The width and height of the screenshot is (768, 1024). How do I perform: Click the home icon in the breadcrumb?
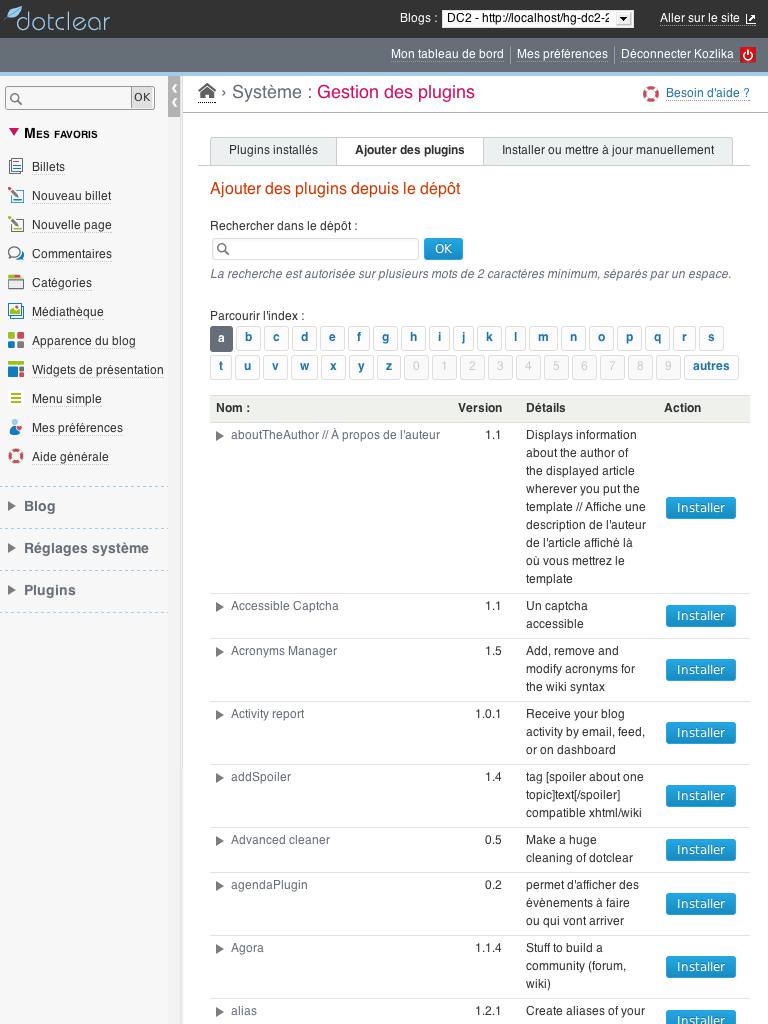207,92
